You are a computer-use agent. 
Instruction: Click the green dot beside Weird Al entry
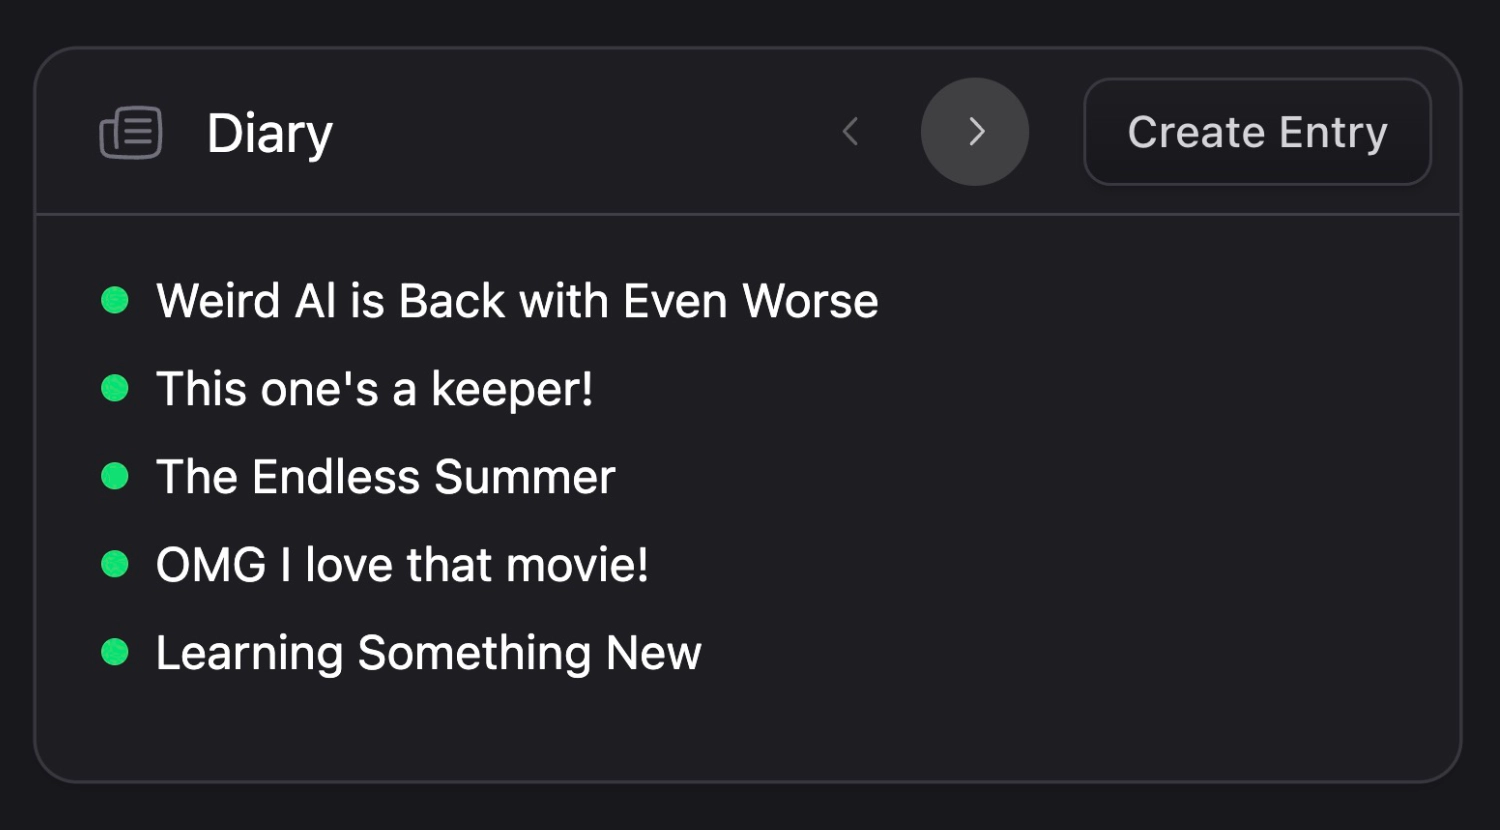115,299
